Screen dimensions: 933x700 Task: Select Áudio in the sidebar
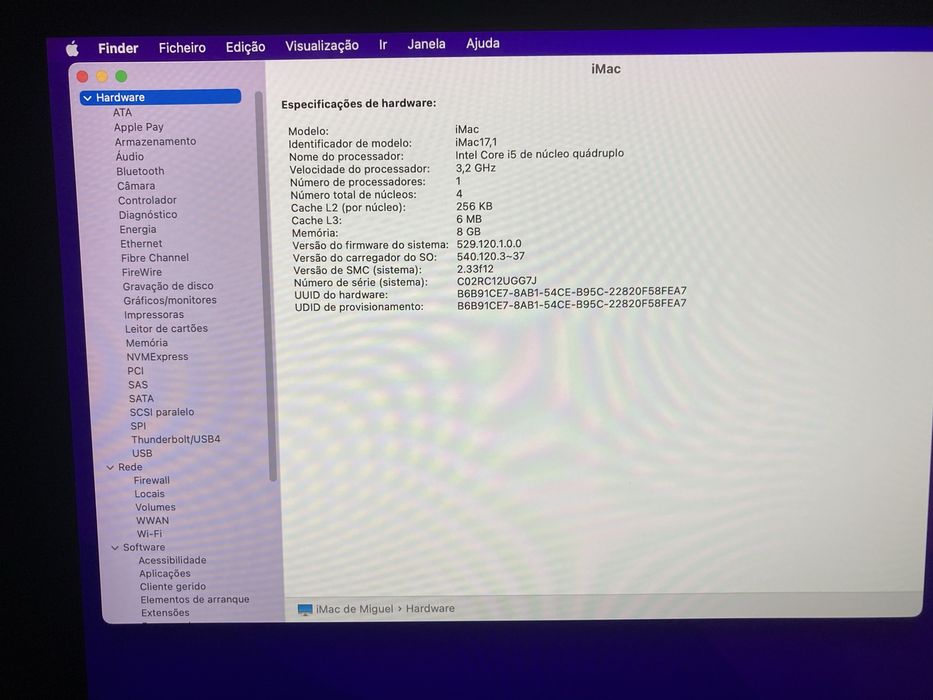130,157
